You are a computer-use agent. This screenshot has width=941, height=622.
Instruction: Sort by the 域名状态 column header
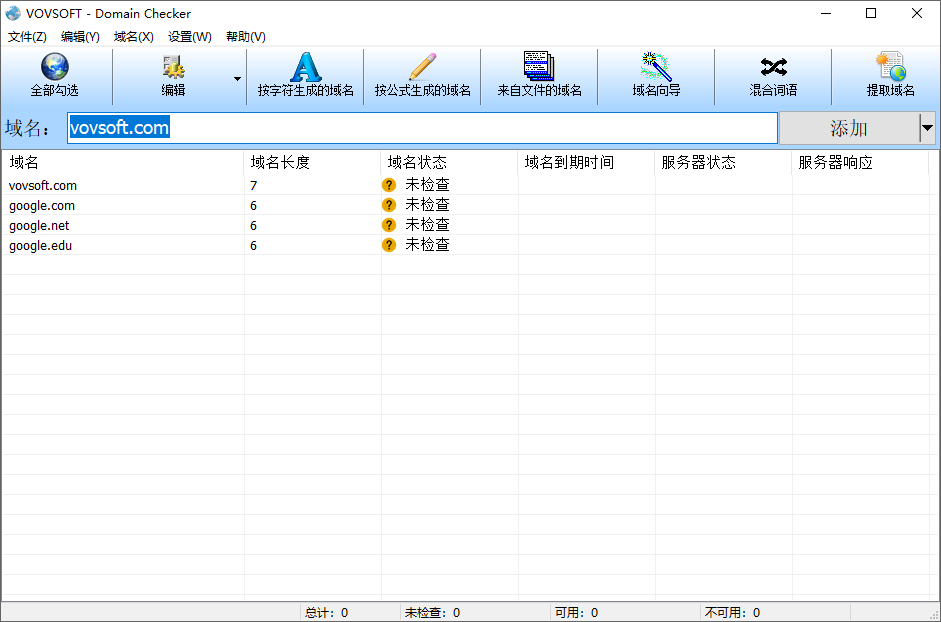click(x=449, y=163)
